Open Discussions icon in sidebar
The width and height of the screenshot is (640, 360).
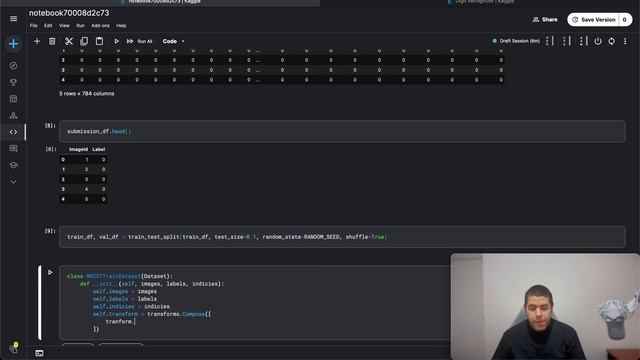(13, 149)
